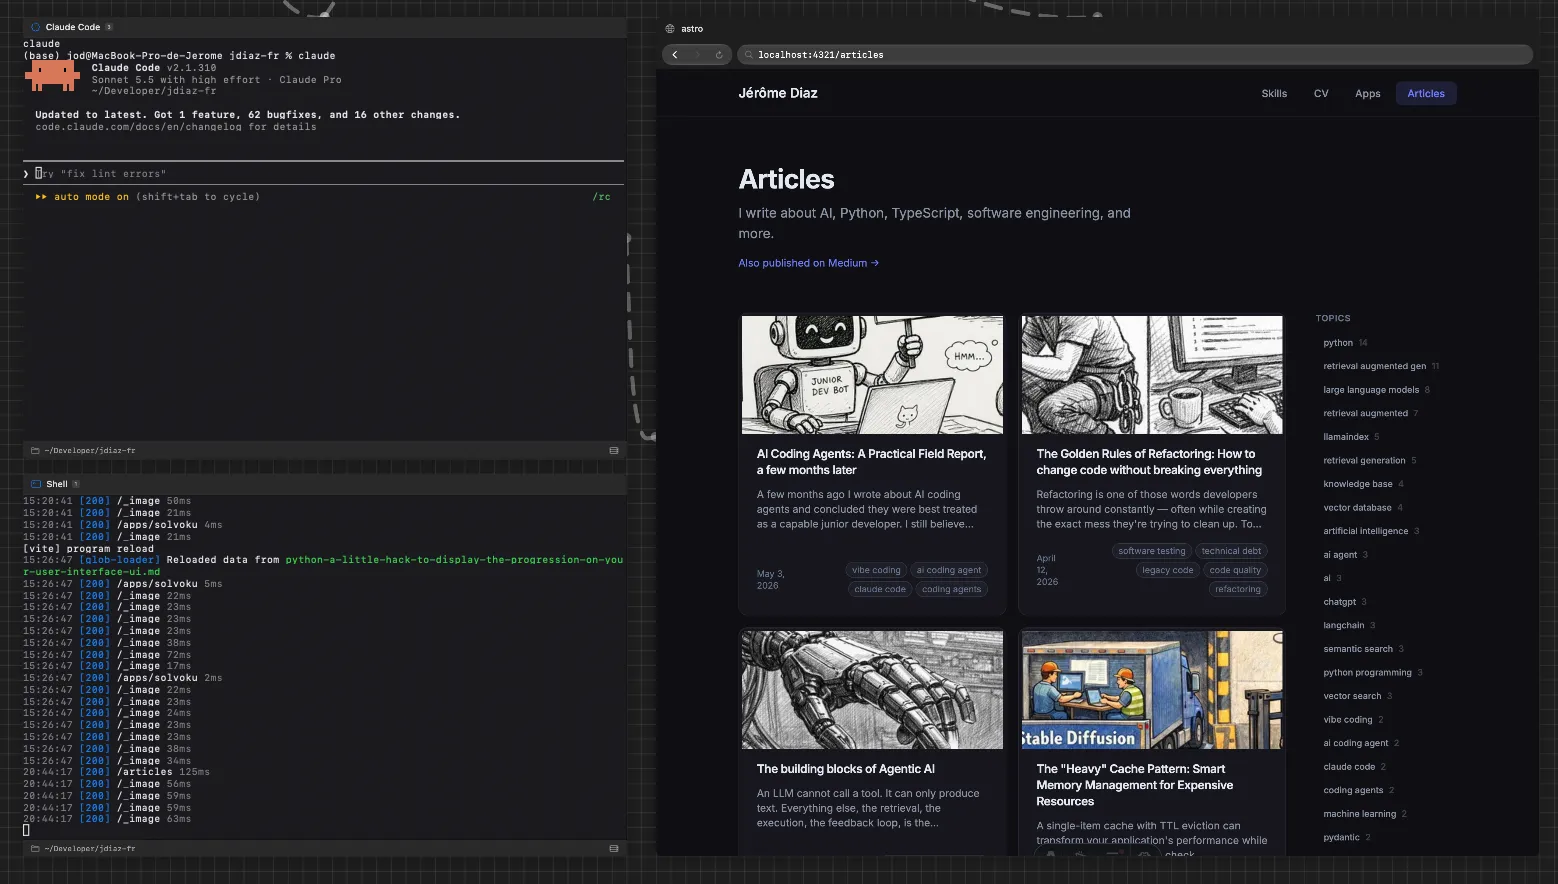Click the Jérôme Diaz site title

click(778, 93)
